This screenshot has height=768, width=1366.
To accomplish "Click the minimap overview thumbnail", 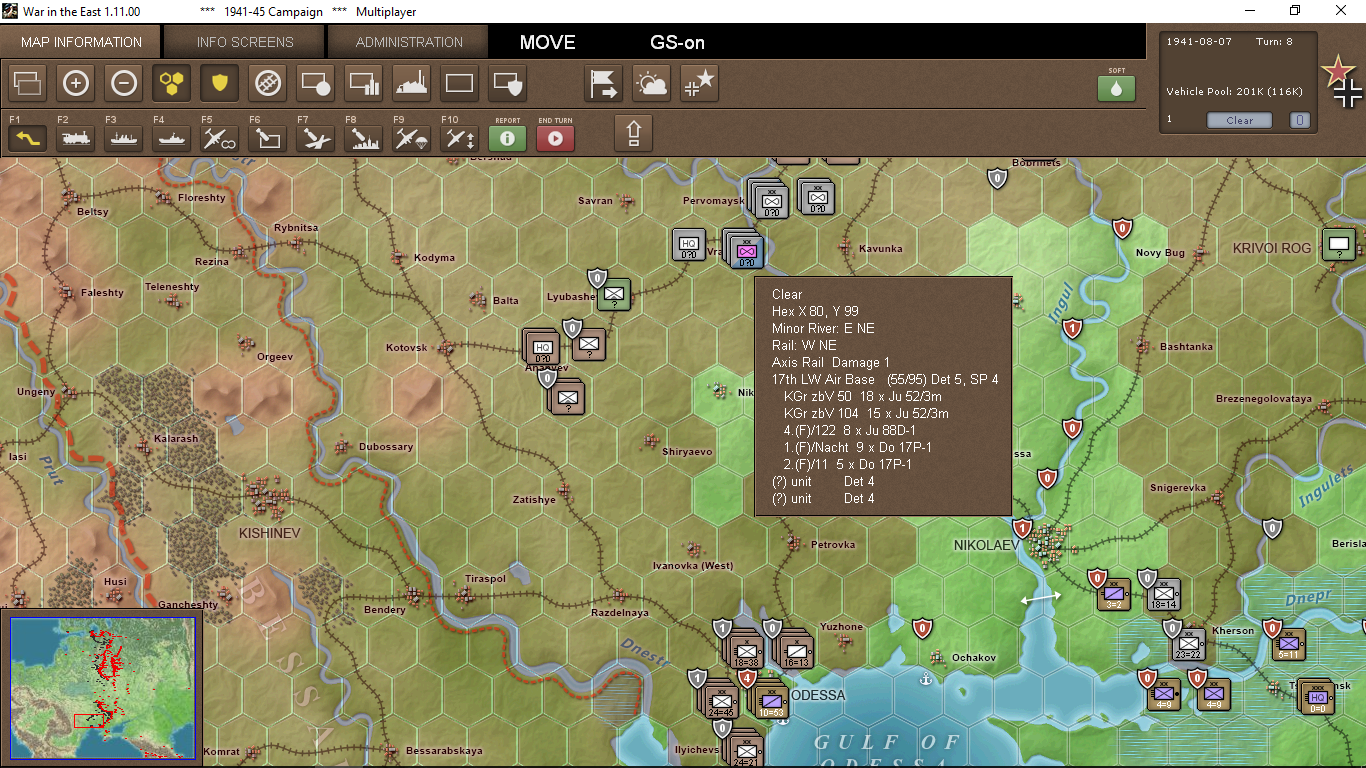I will pyautogui.click(x=105, y=687).
